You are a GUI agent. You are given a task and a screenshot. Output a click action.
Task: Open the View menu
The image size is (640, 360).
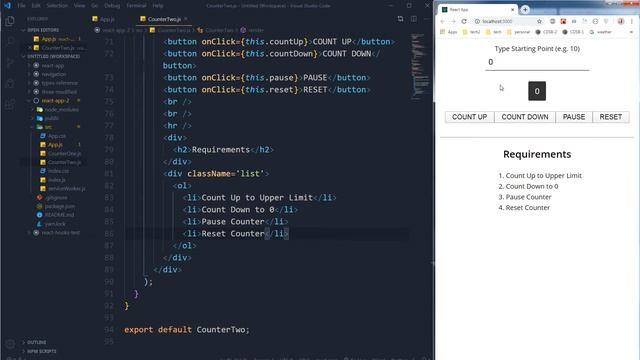80,6
